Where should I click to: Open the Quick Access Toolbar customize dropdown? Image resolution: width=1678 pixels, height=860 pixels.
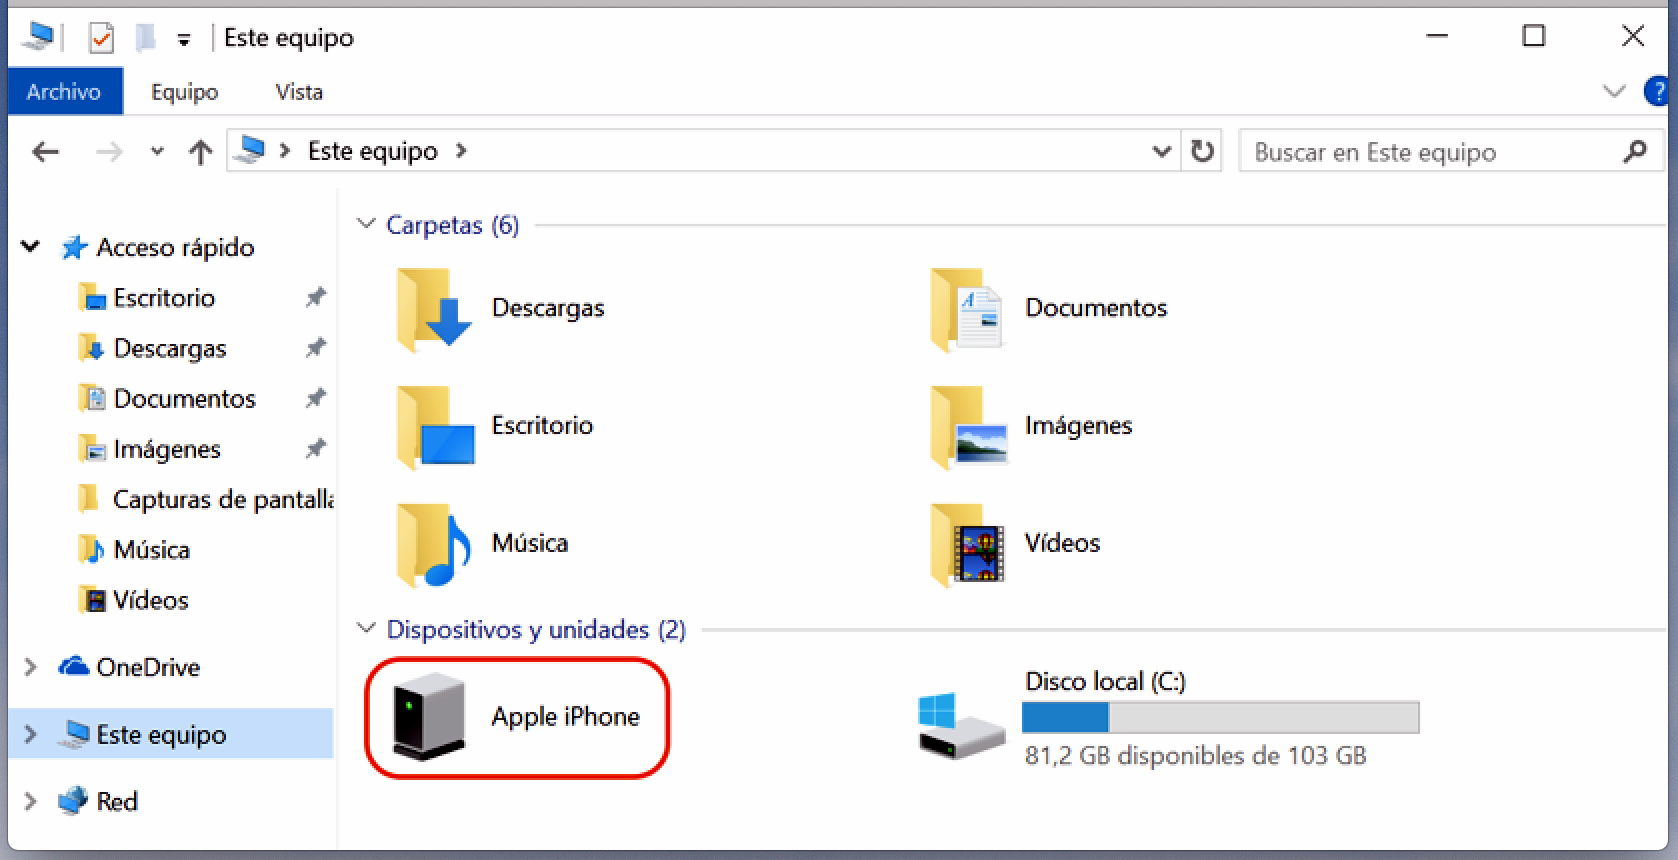click(x=184, y=40)
